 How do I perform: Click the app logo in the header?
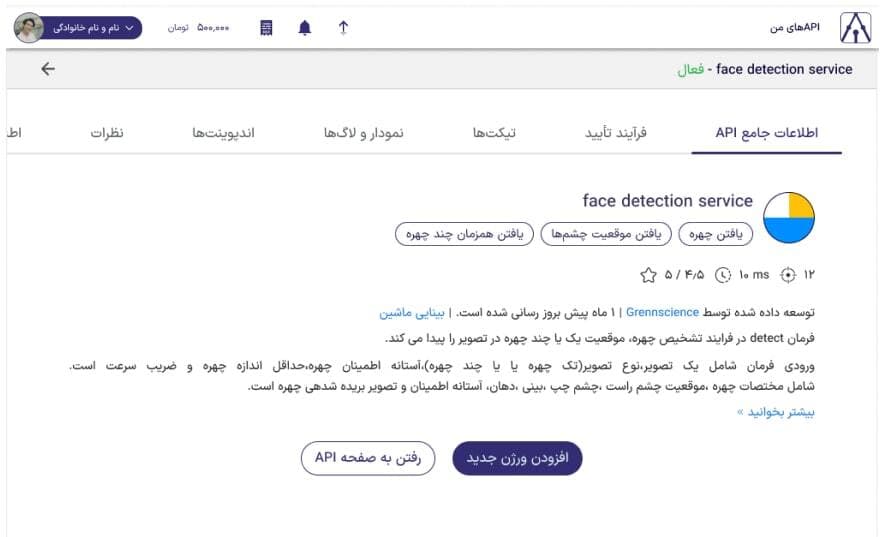click(x=855, y=28)
